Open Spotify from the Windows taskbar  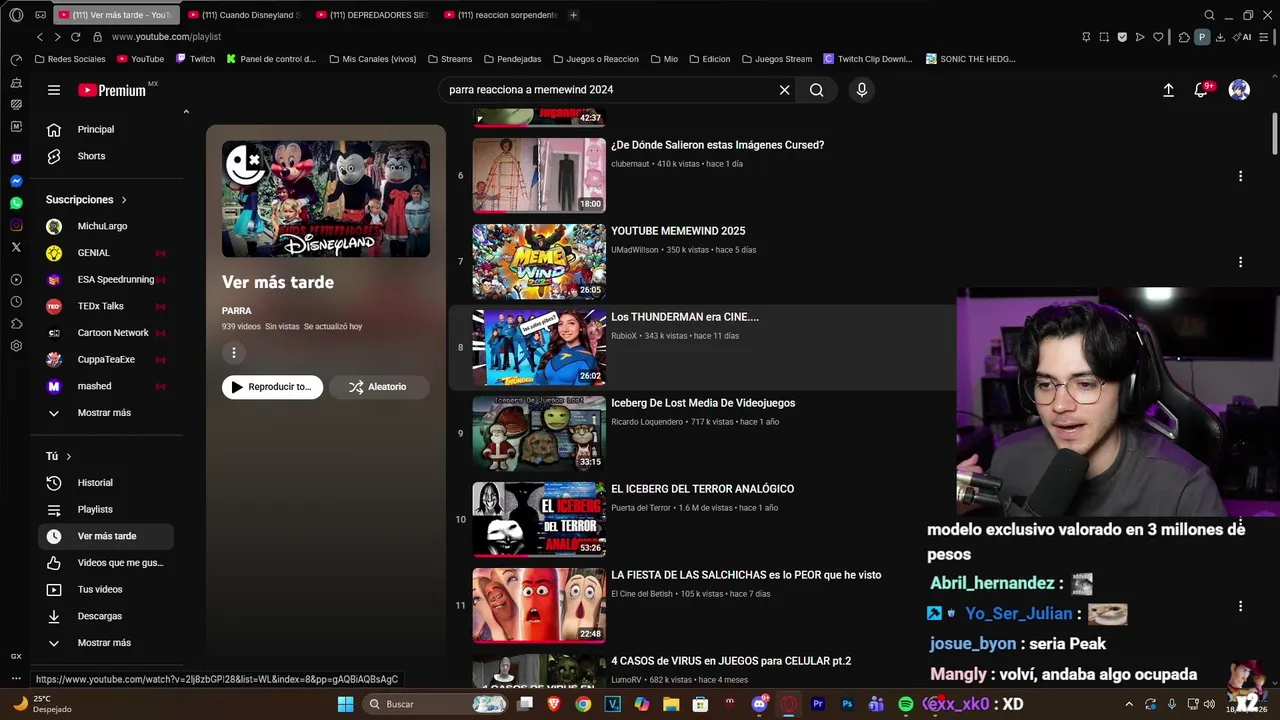(x=906, y=704)
